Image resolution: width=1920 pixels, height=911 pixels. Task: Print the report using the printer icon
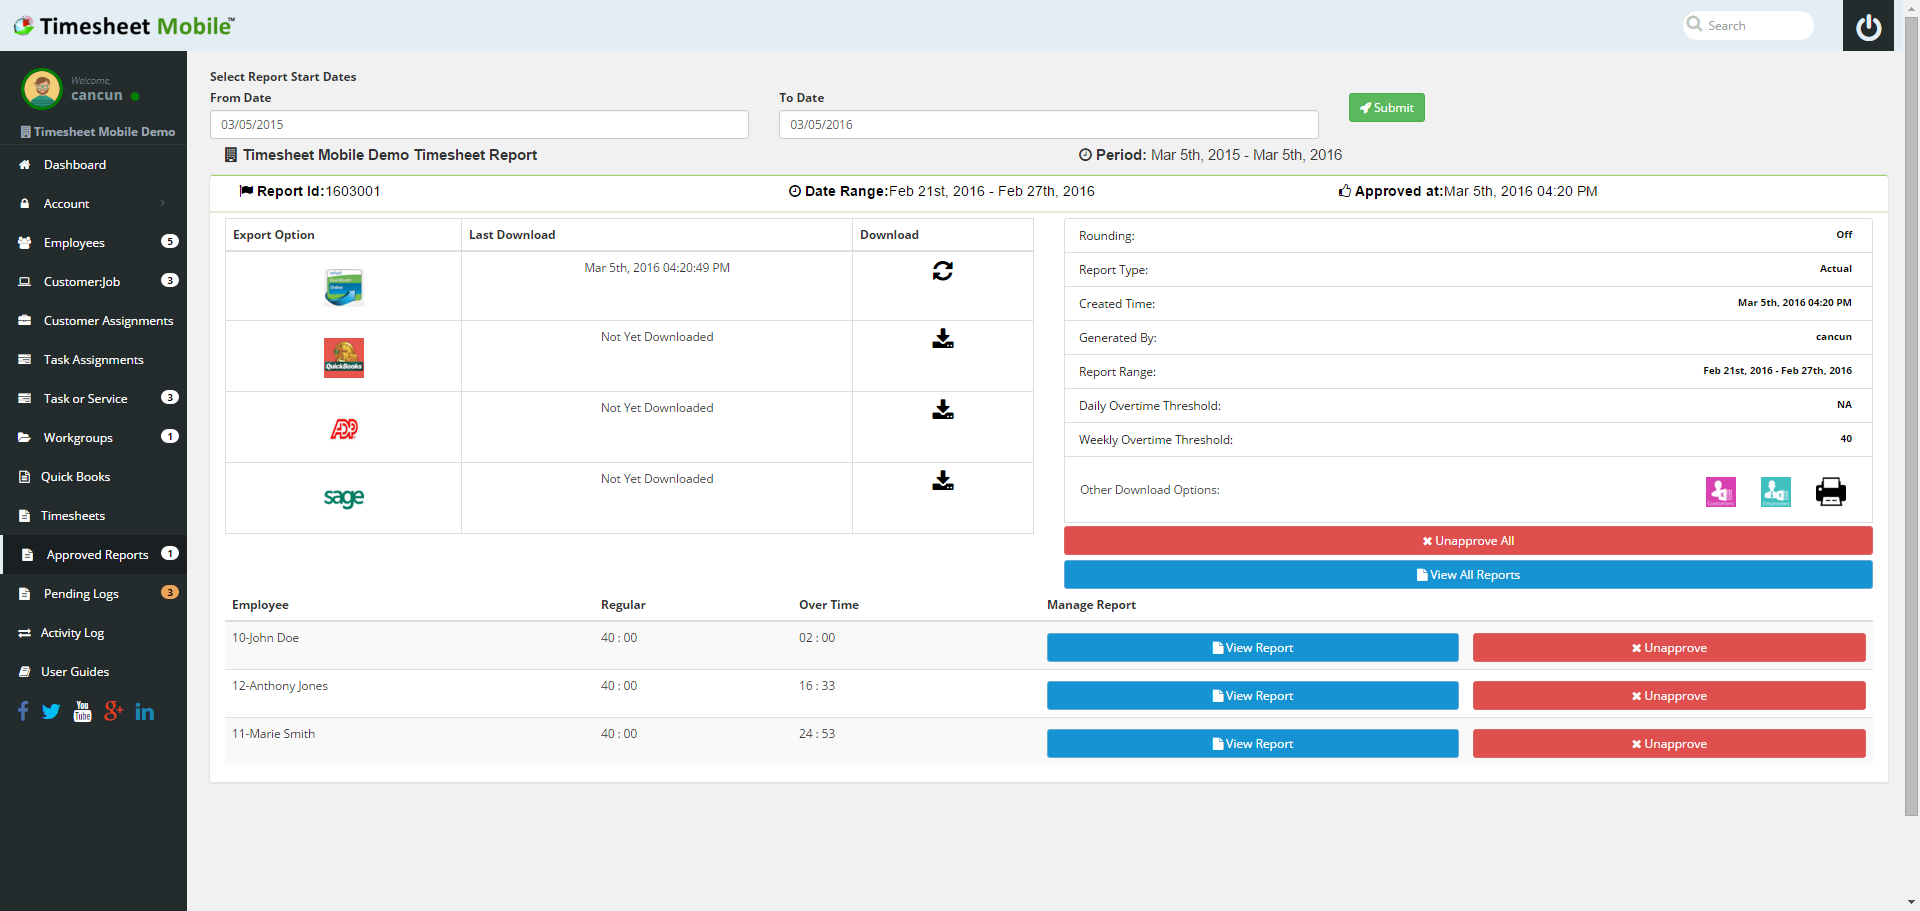[1830, 491]
